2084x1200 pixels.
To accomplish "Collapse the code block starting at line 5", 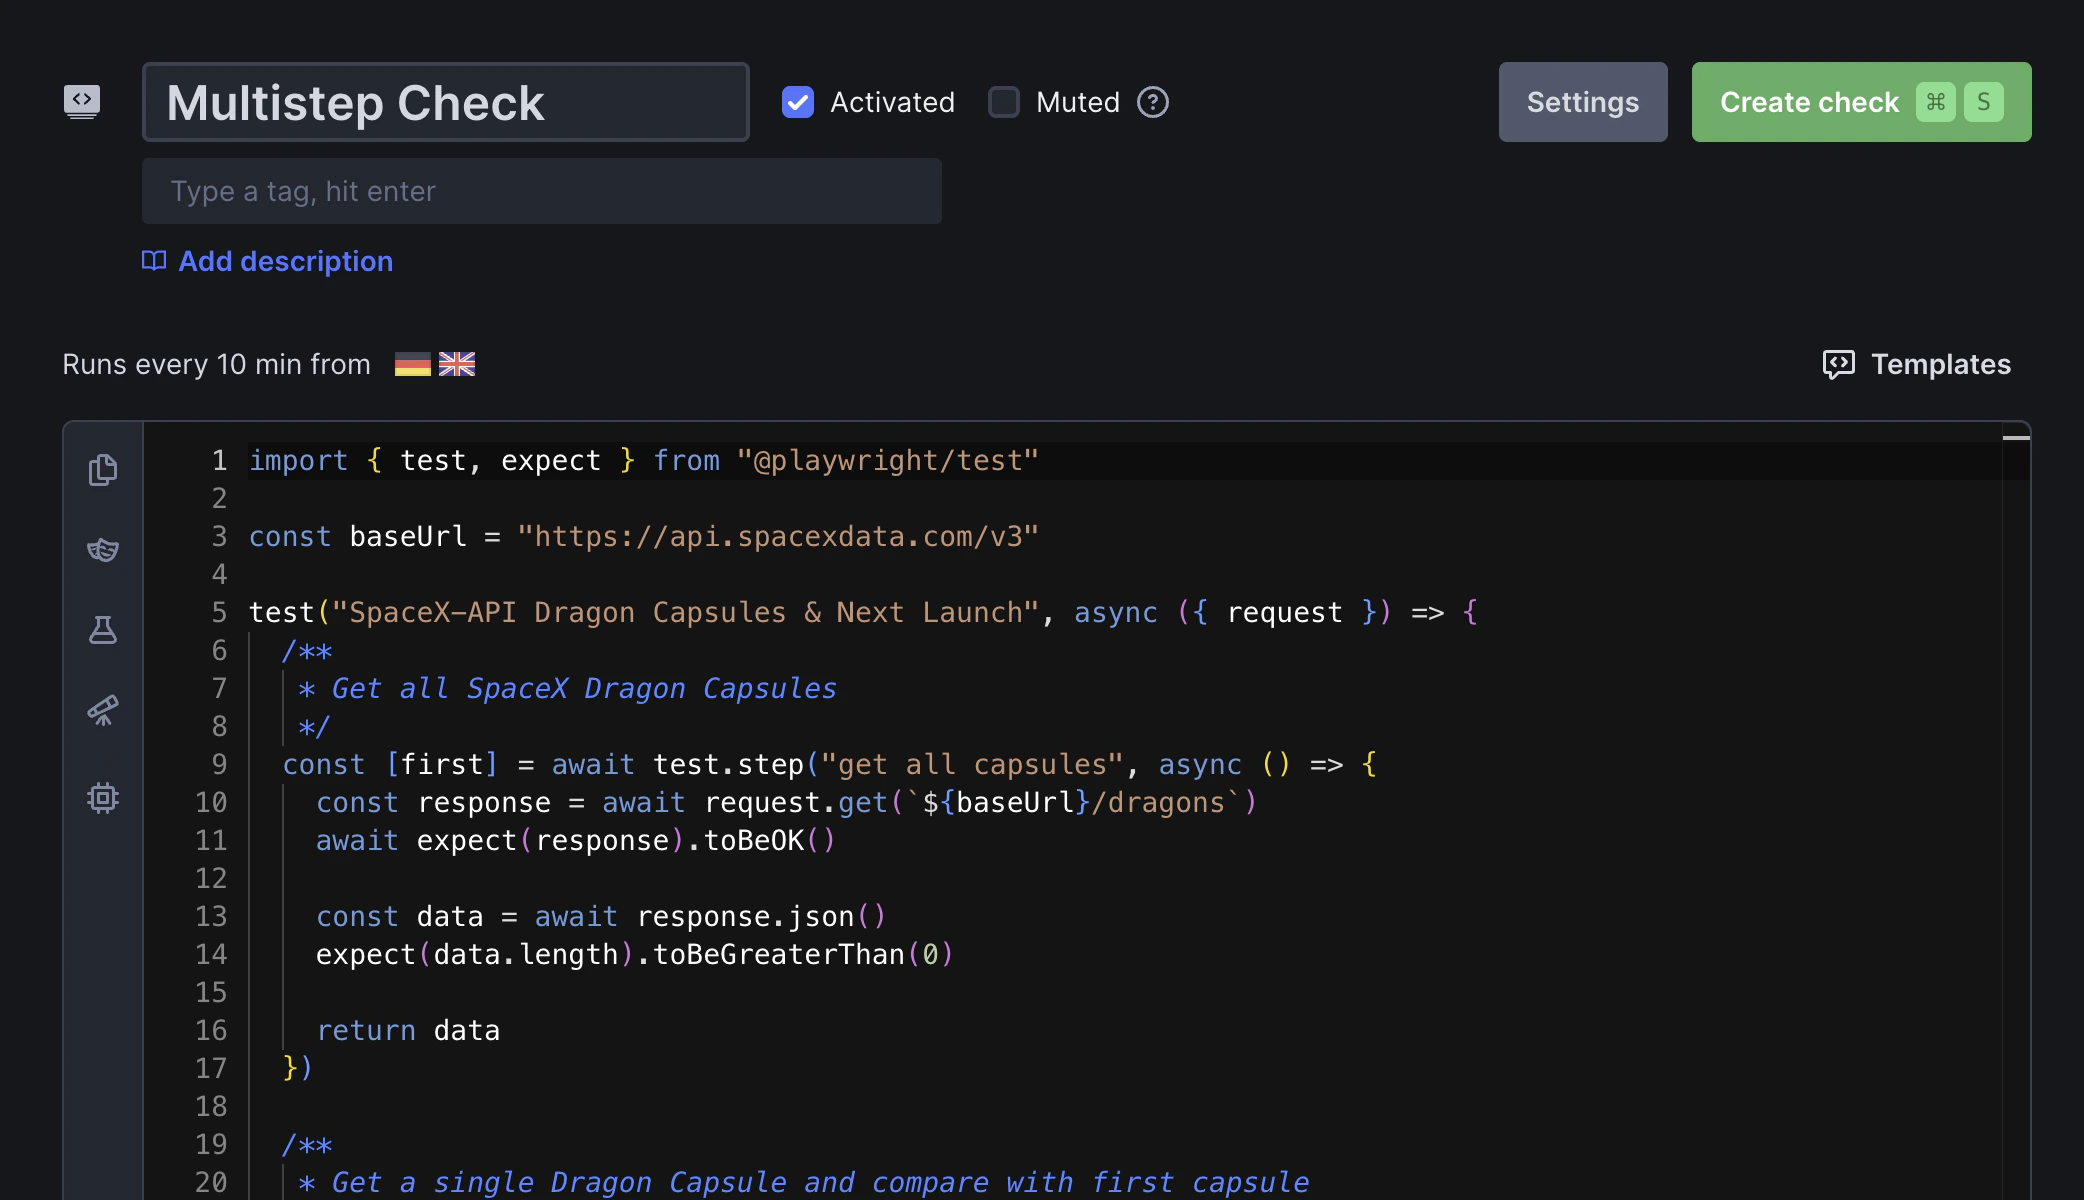I will tap(240, 612).
